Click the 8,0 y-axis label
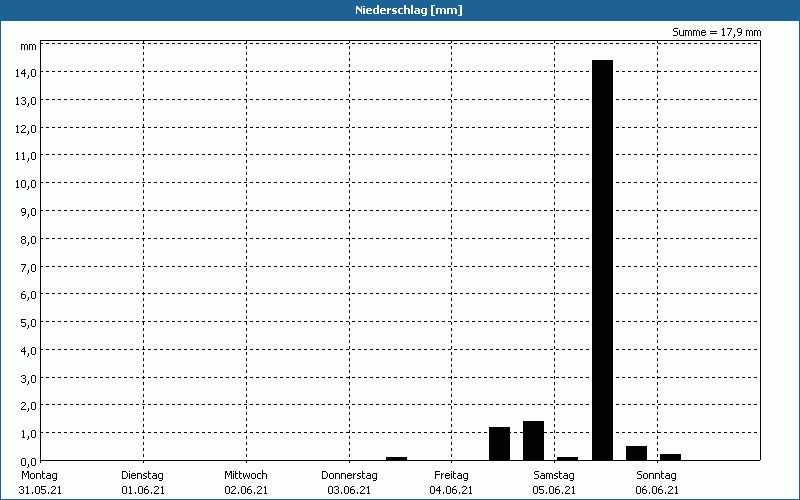The width and height of the screenshot is (800, 500). pos(28,240)
